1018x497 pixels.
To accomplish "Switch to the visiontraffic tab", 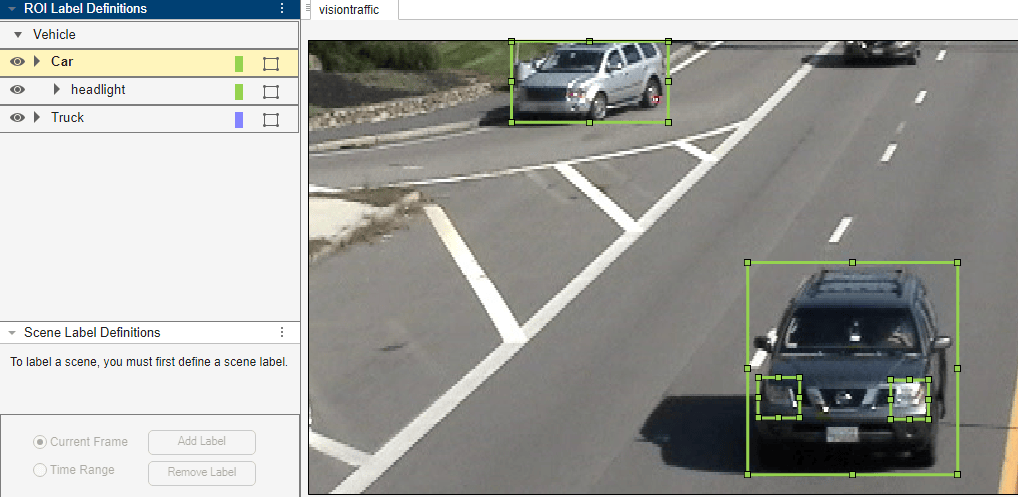I will (349, 10).
